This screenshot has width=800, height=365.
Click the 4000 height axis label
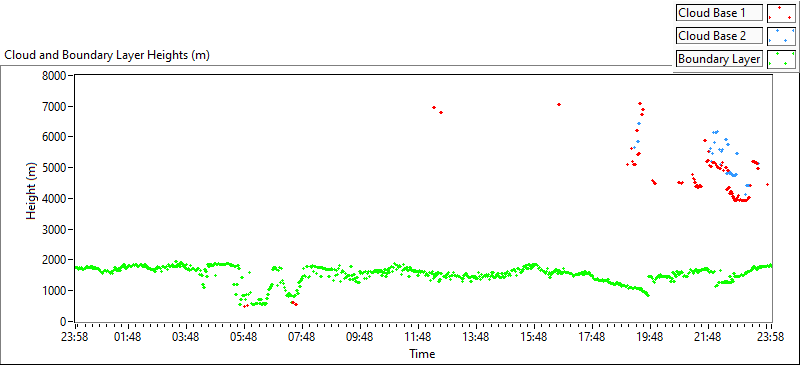point(58,199)
